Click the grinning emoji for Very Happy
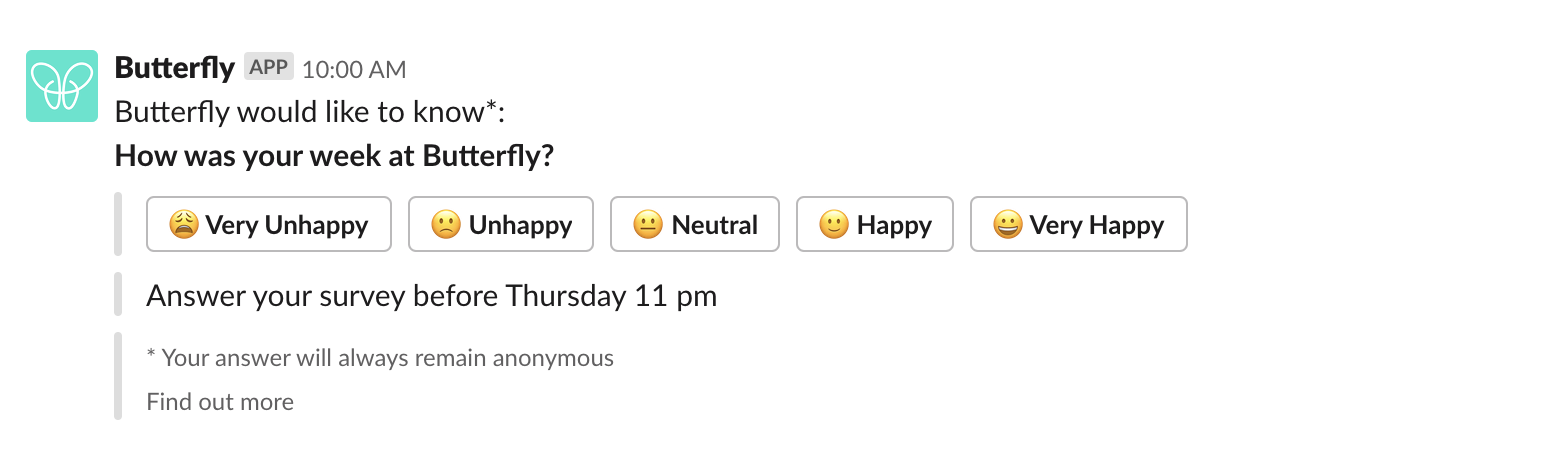 coord(1008,225)
